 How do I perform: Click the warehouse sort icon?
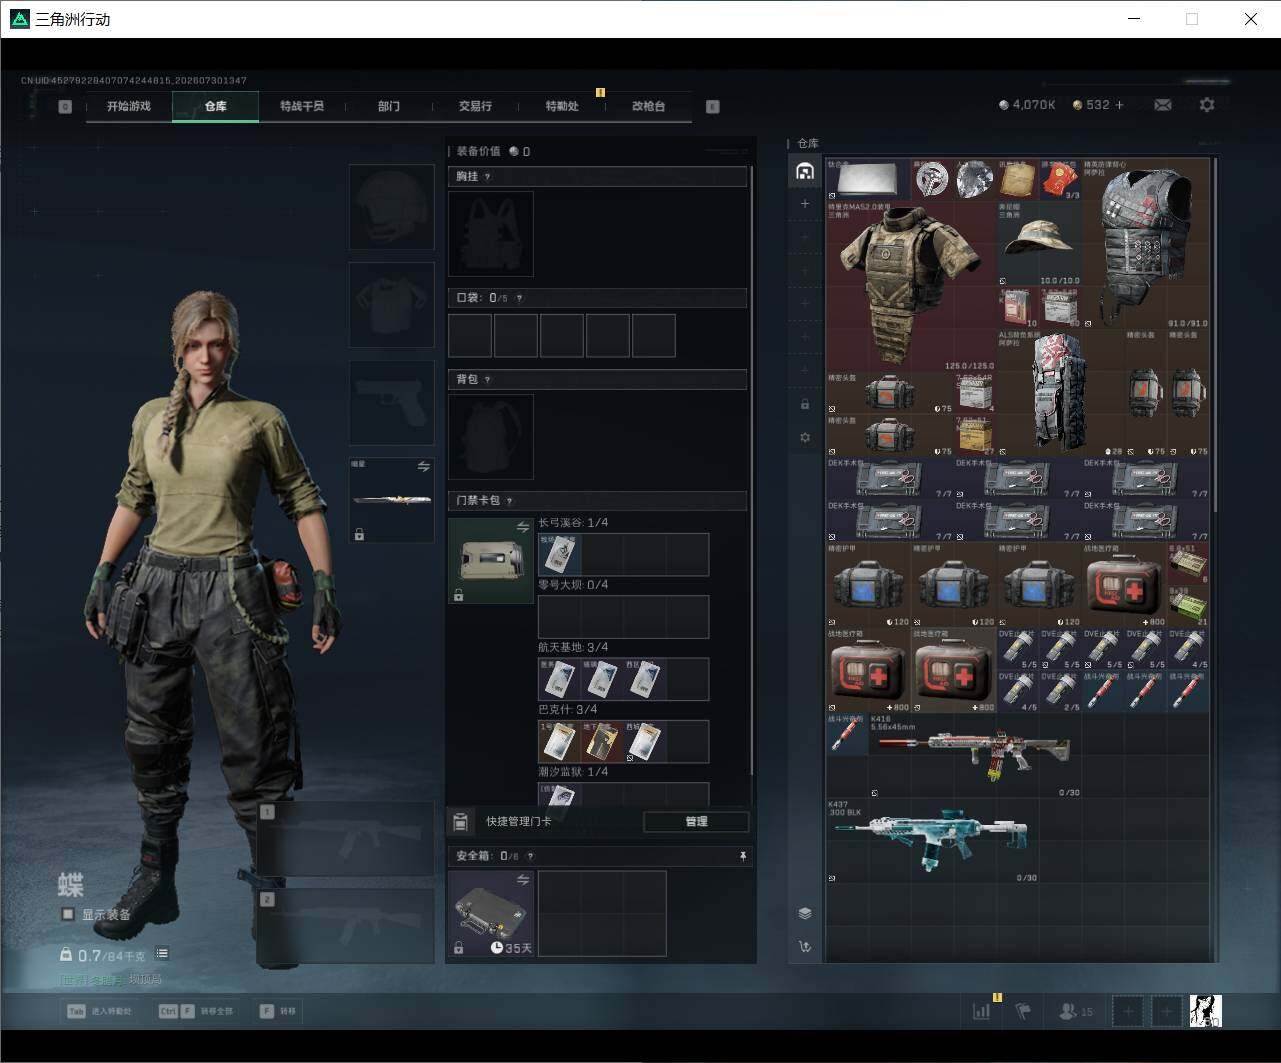point(805,946)
